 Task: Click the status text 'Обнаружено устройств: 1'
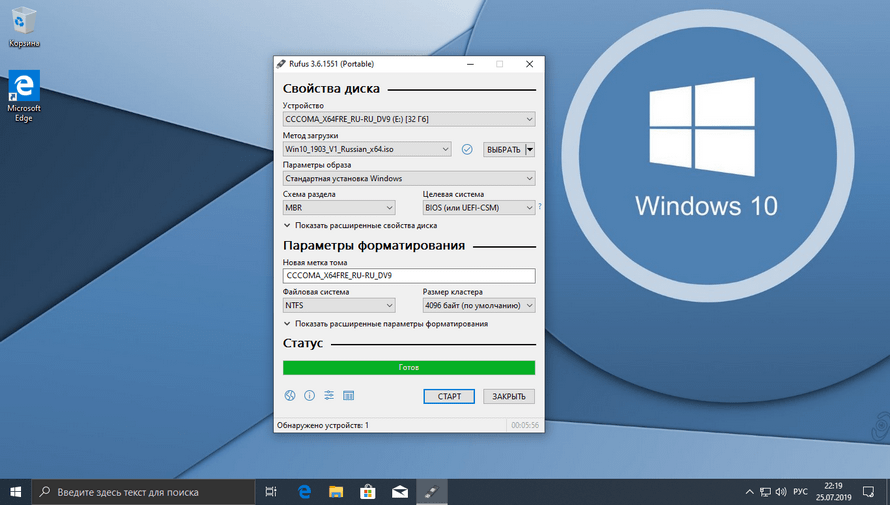tap(322, 425)
